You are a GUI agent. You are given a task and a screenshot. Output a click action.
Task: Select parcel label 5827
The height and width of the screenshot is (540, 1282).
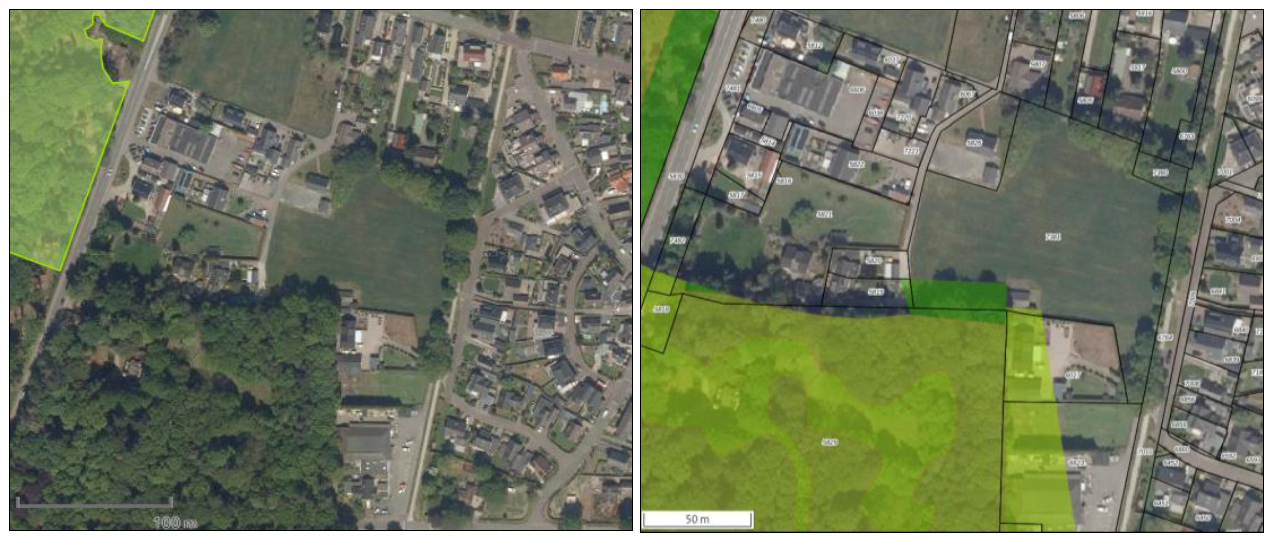(x=1073, y=375)
